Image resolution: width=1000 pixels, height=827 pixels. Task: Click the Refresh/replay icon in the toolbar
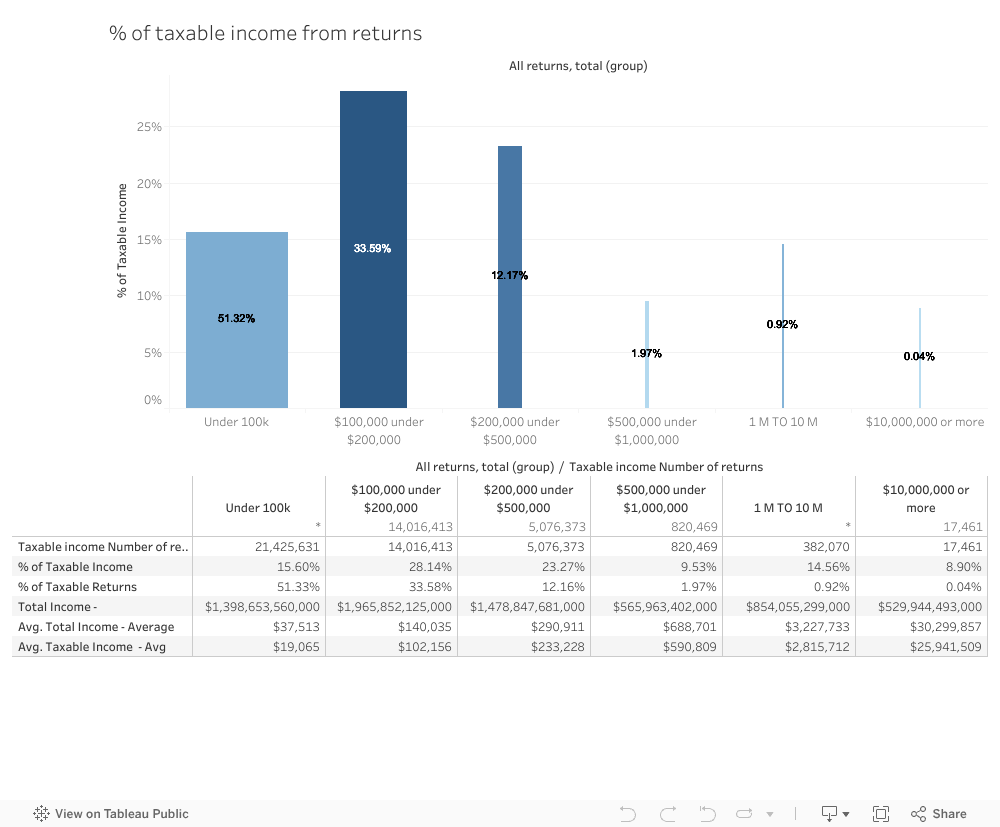[744, 814]
